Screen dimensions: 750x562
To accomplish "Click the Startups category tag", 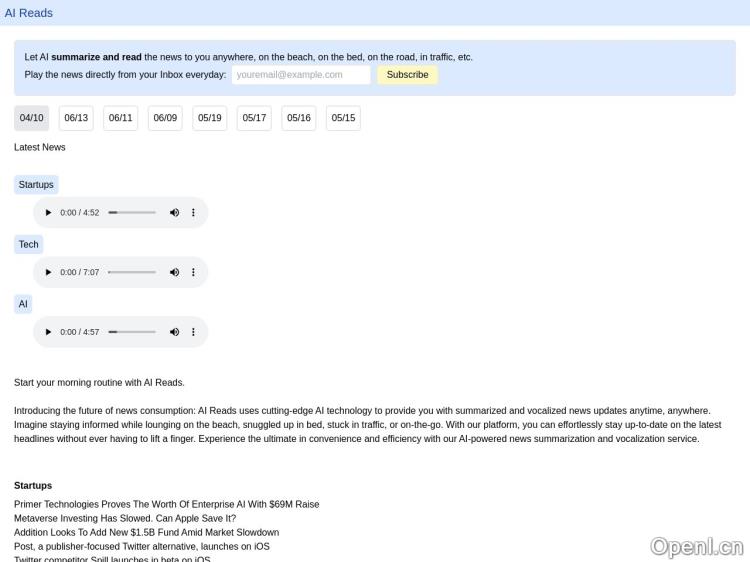I will pyautogui.click(x=36, y=185).
